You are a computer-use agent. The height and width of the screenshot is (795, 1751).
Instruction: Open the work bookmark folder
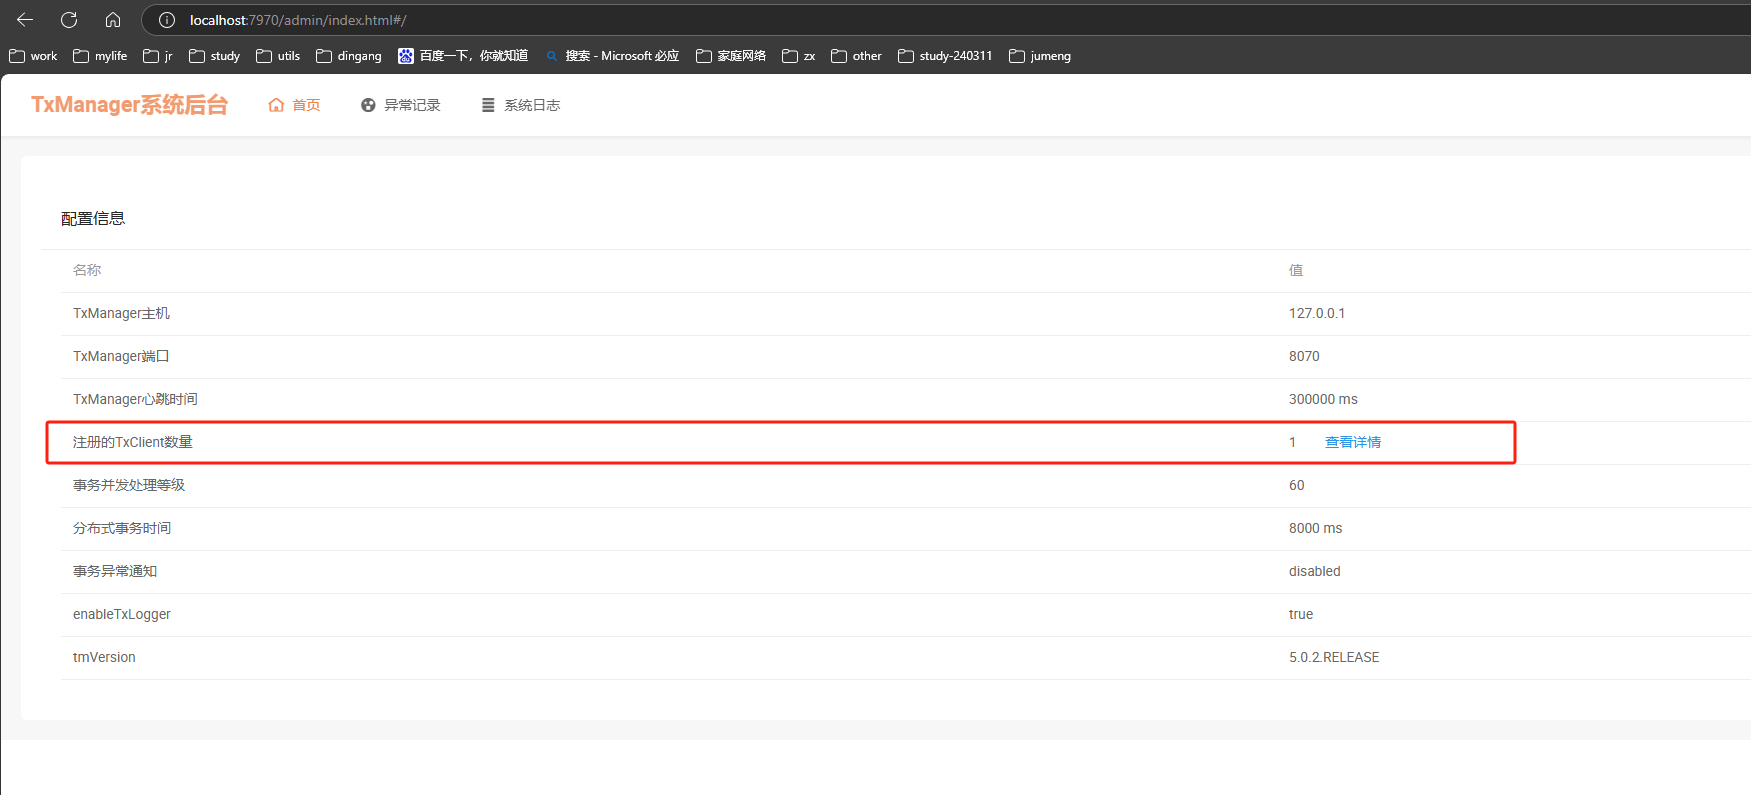pyautogui.click(x=33, y=56)
